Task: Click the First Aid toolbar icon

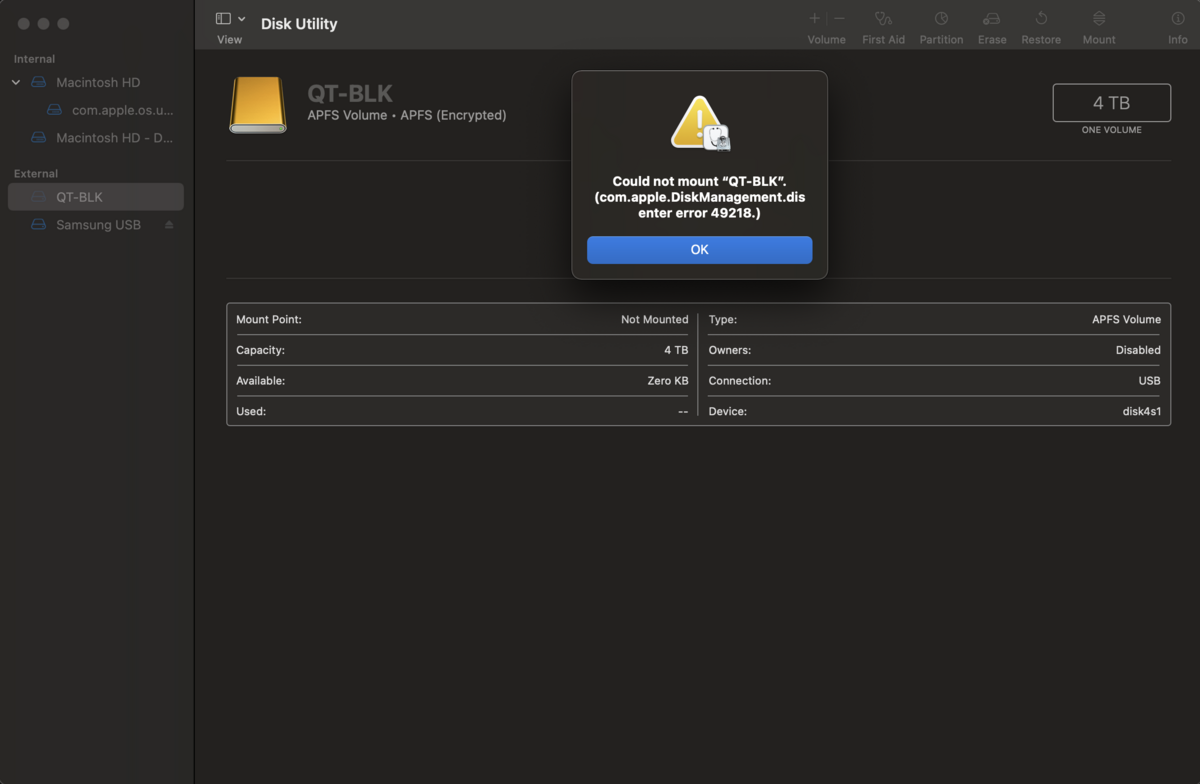Action: 883,19
